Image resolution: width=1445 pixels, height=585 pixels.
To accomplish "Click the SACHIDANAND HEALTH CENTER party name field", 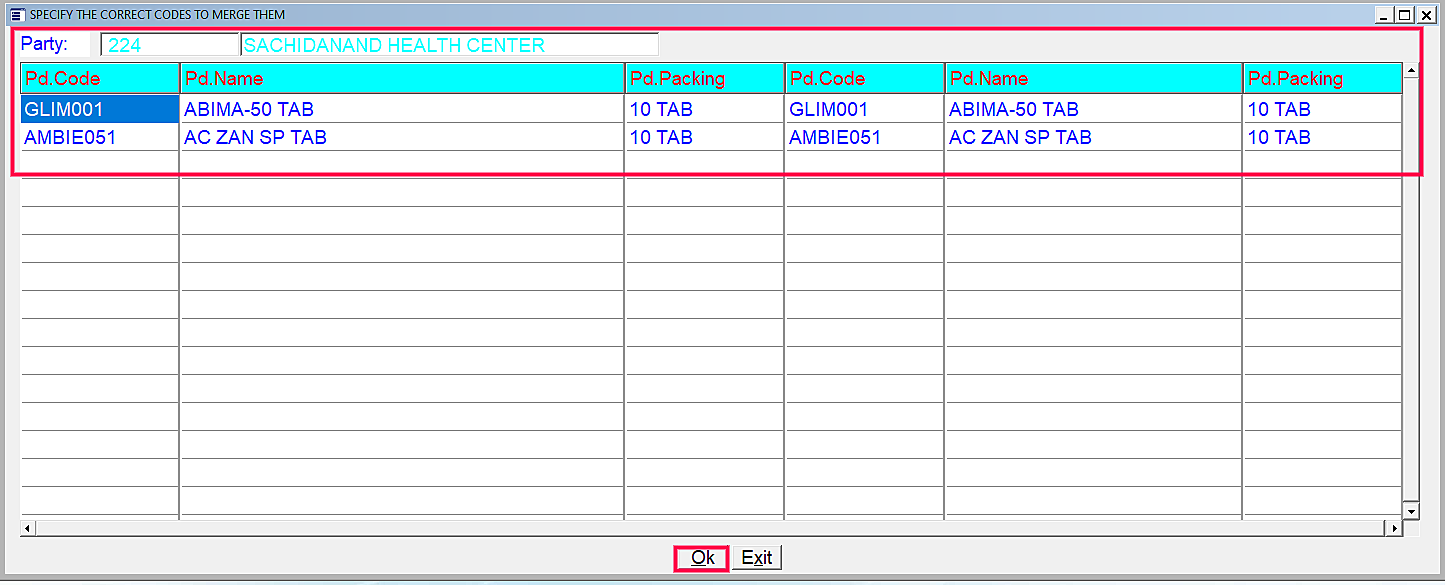I will [450, 45].
